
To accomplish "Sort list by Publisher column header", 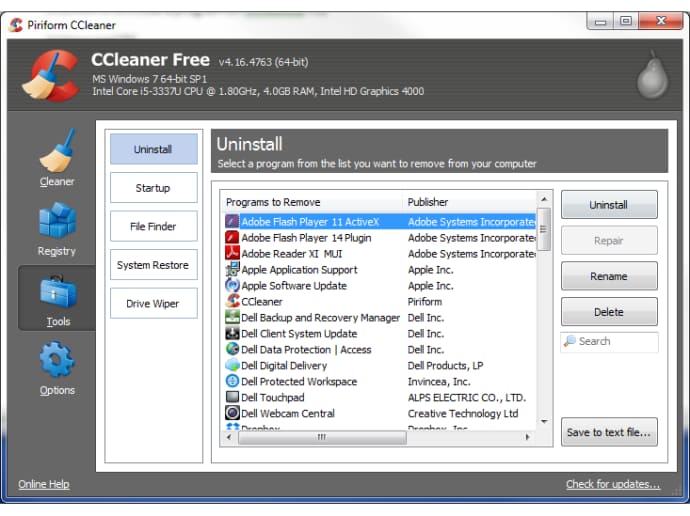I will click(x=468, y=202).
